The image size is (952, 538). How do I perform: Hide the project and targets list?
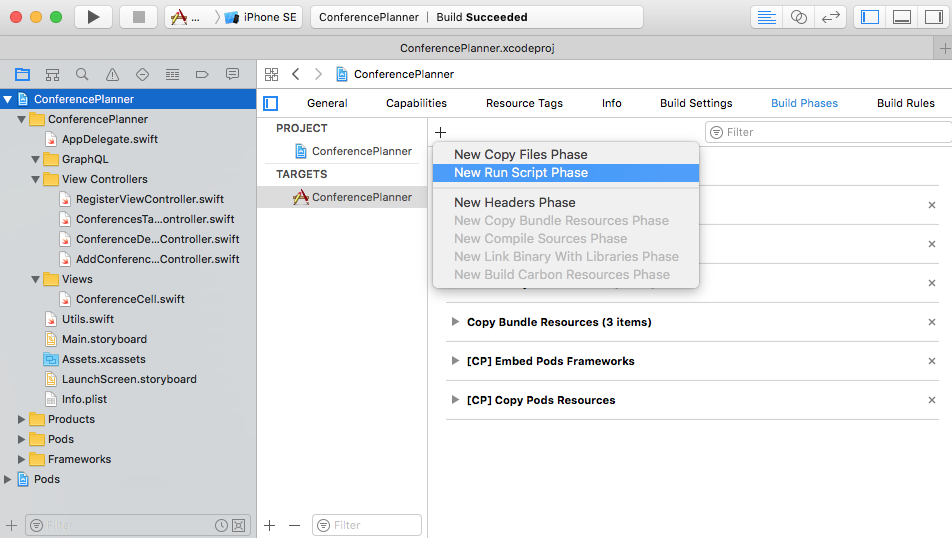(271, 103)
